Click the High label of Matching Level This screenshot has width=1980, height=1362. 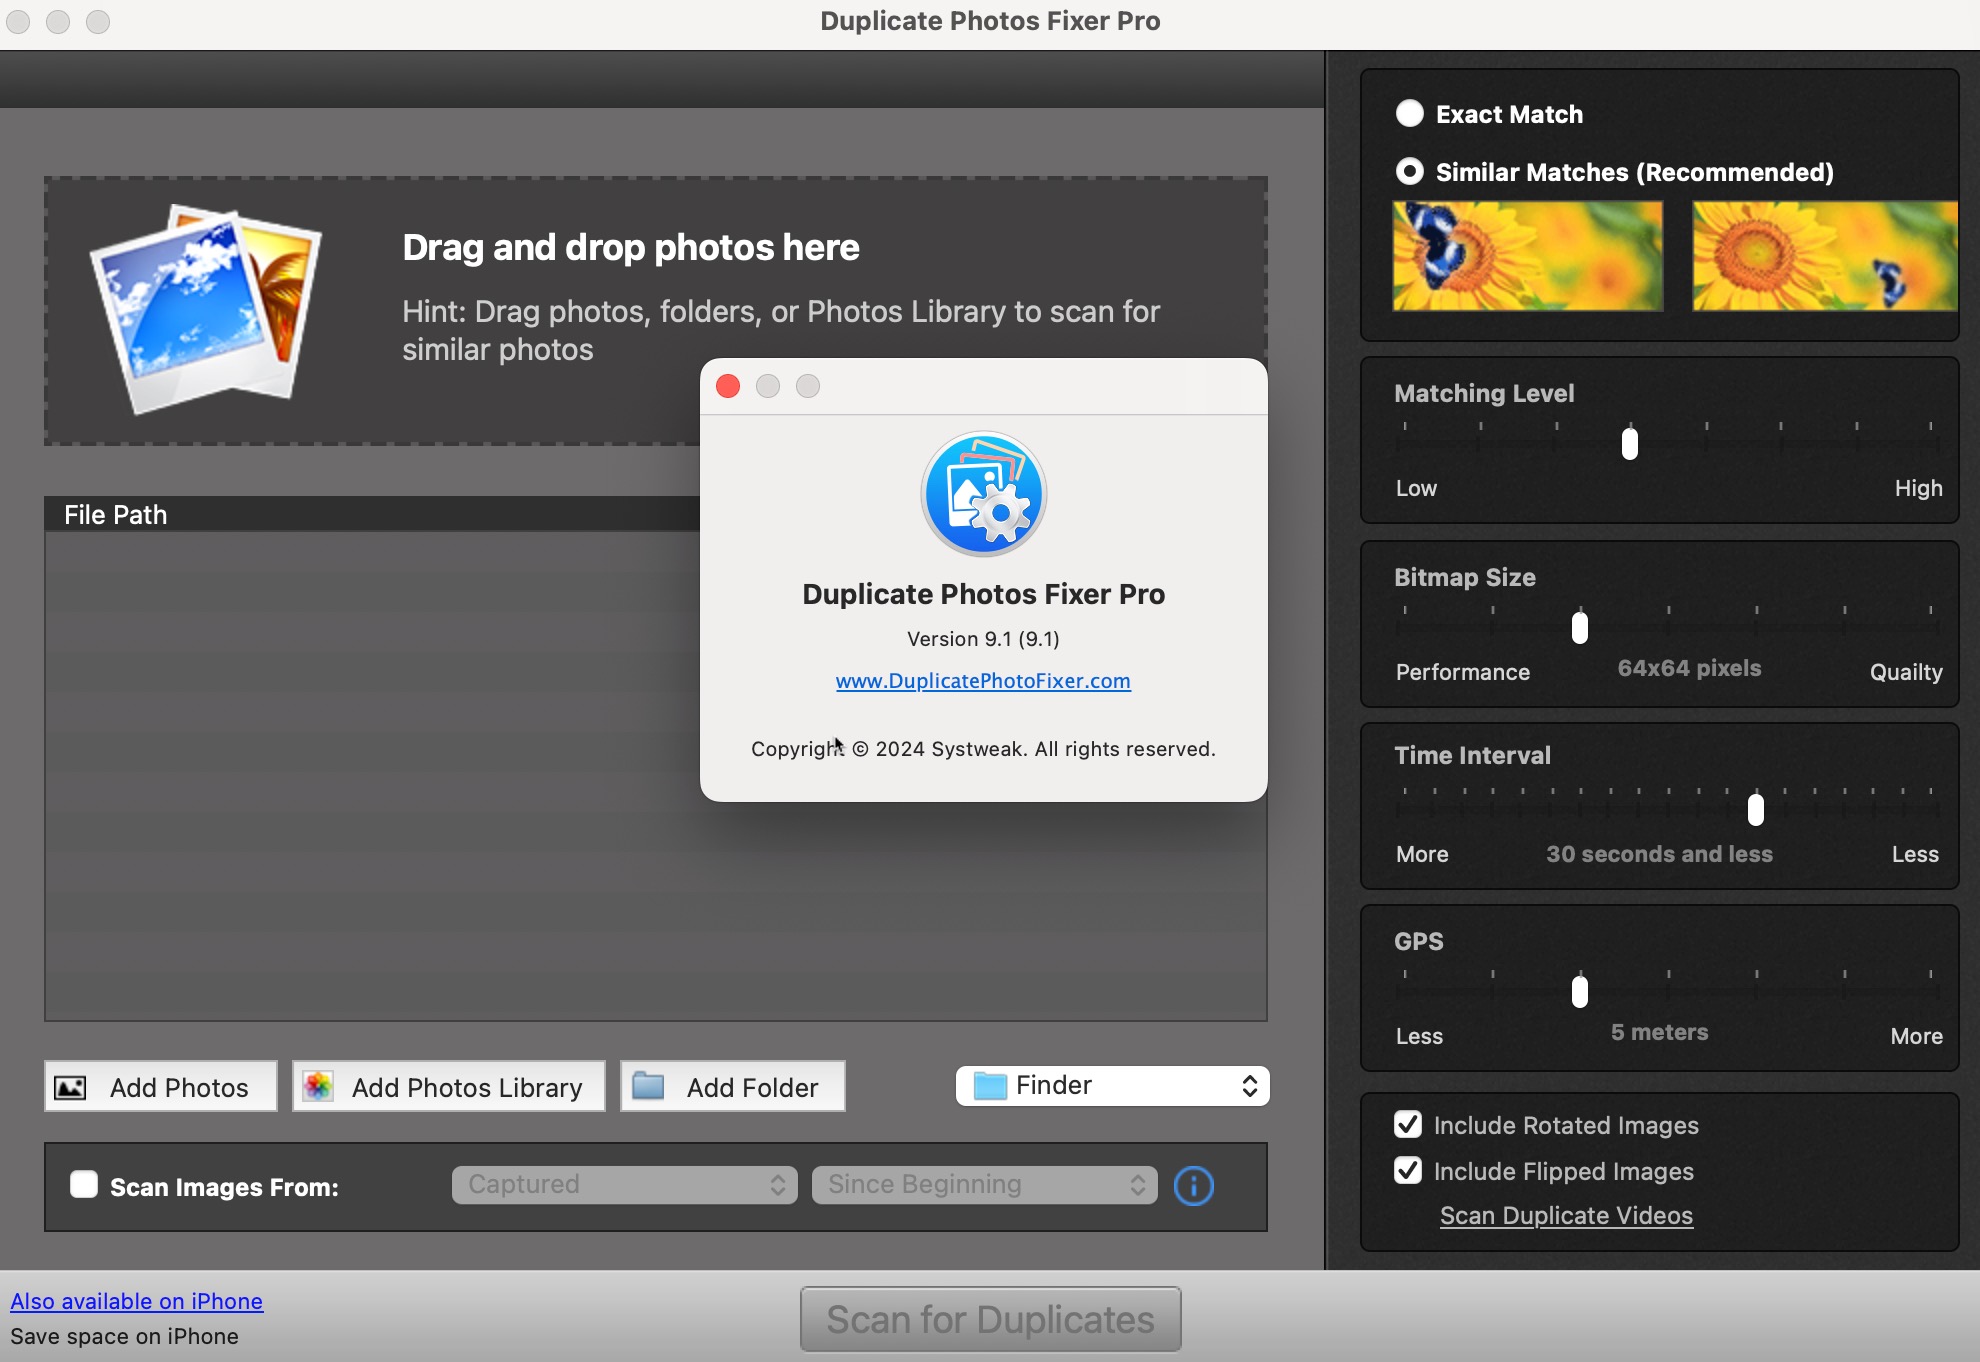[1918, 488]
